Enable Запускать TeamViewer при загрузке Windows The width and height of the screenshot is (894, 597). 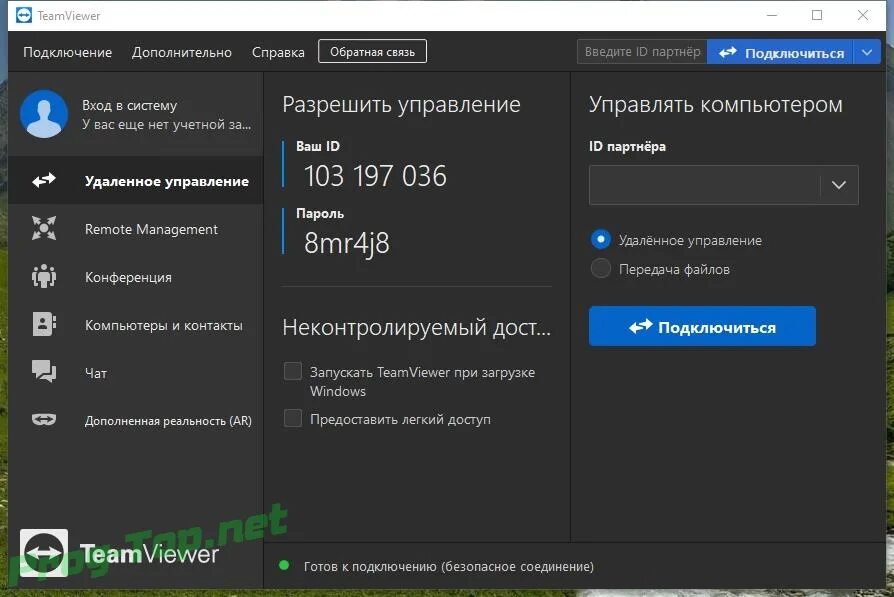click(293, 371)
